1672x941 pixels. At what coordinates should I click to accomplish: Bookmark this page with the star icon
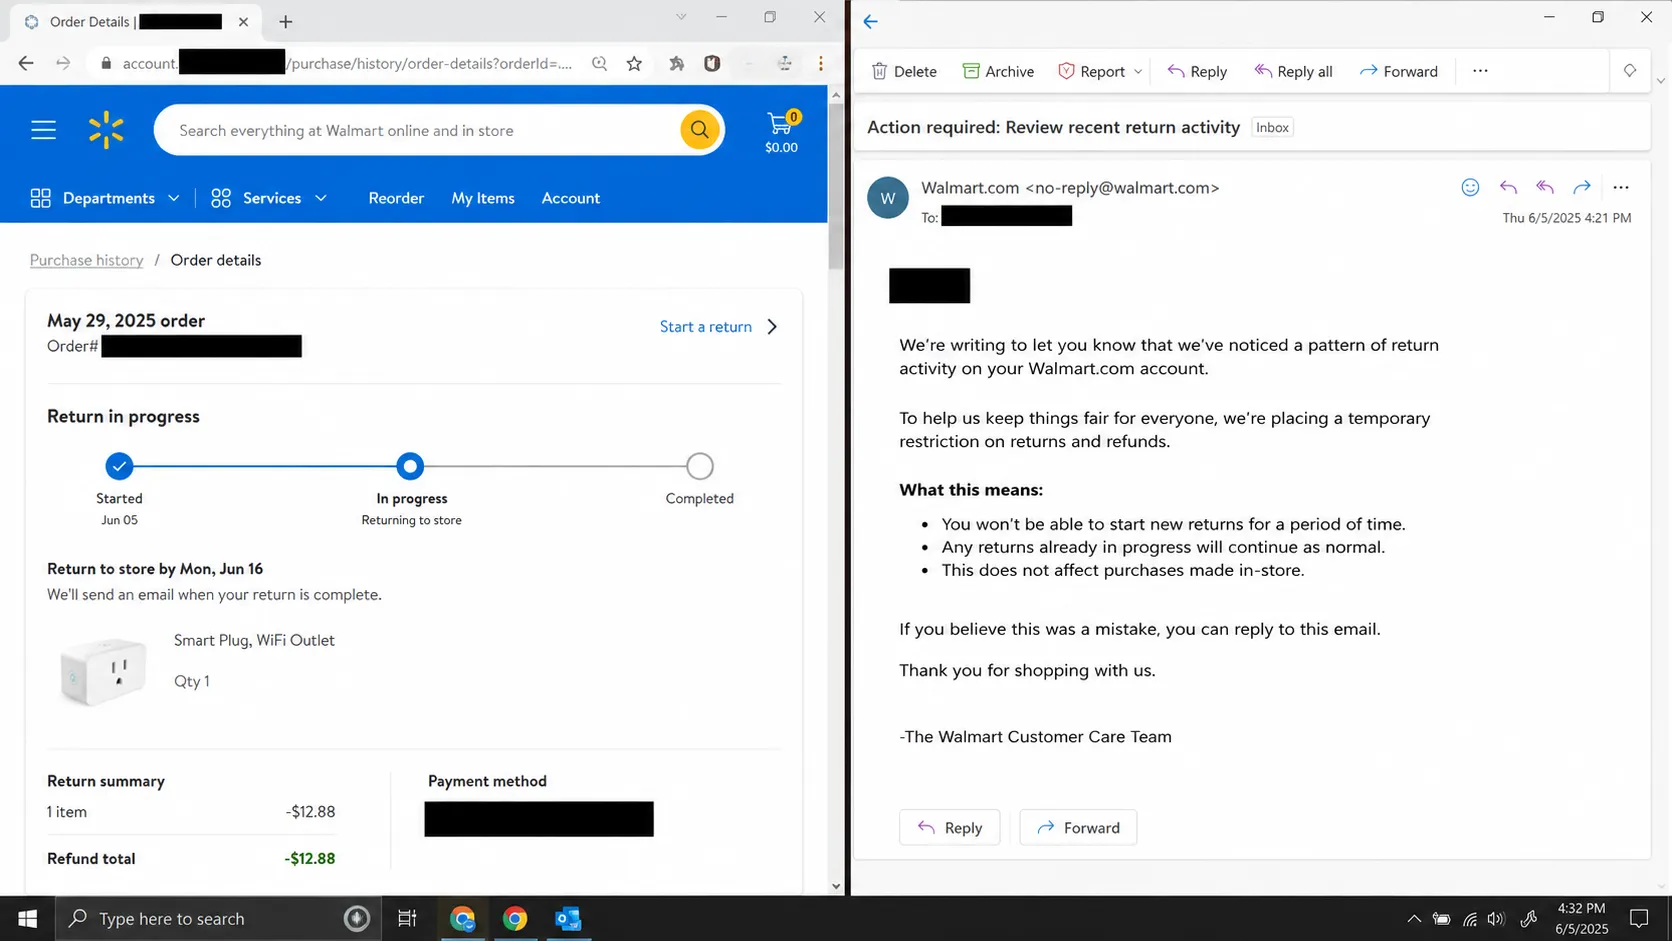[x=634, y=64]
